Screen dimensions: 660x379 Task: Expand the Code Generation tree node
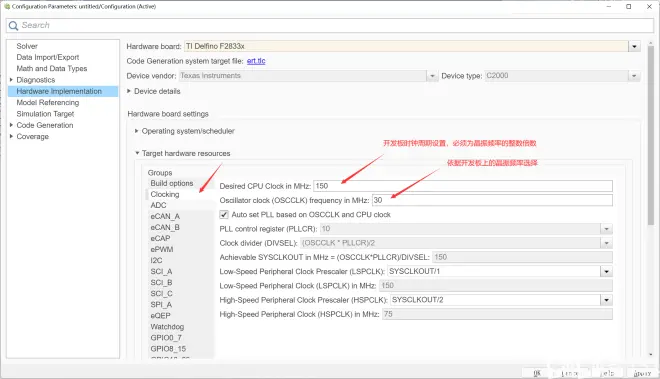click(11, 125)
